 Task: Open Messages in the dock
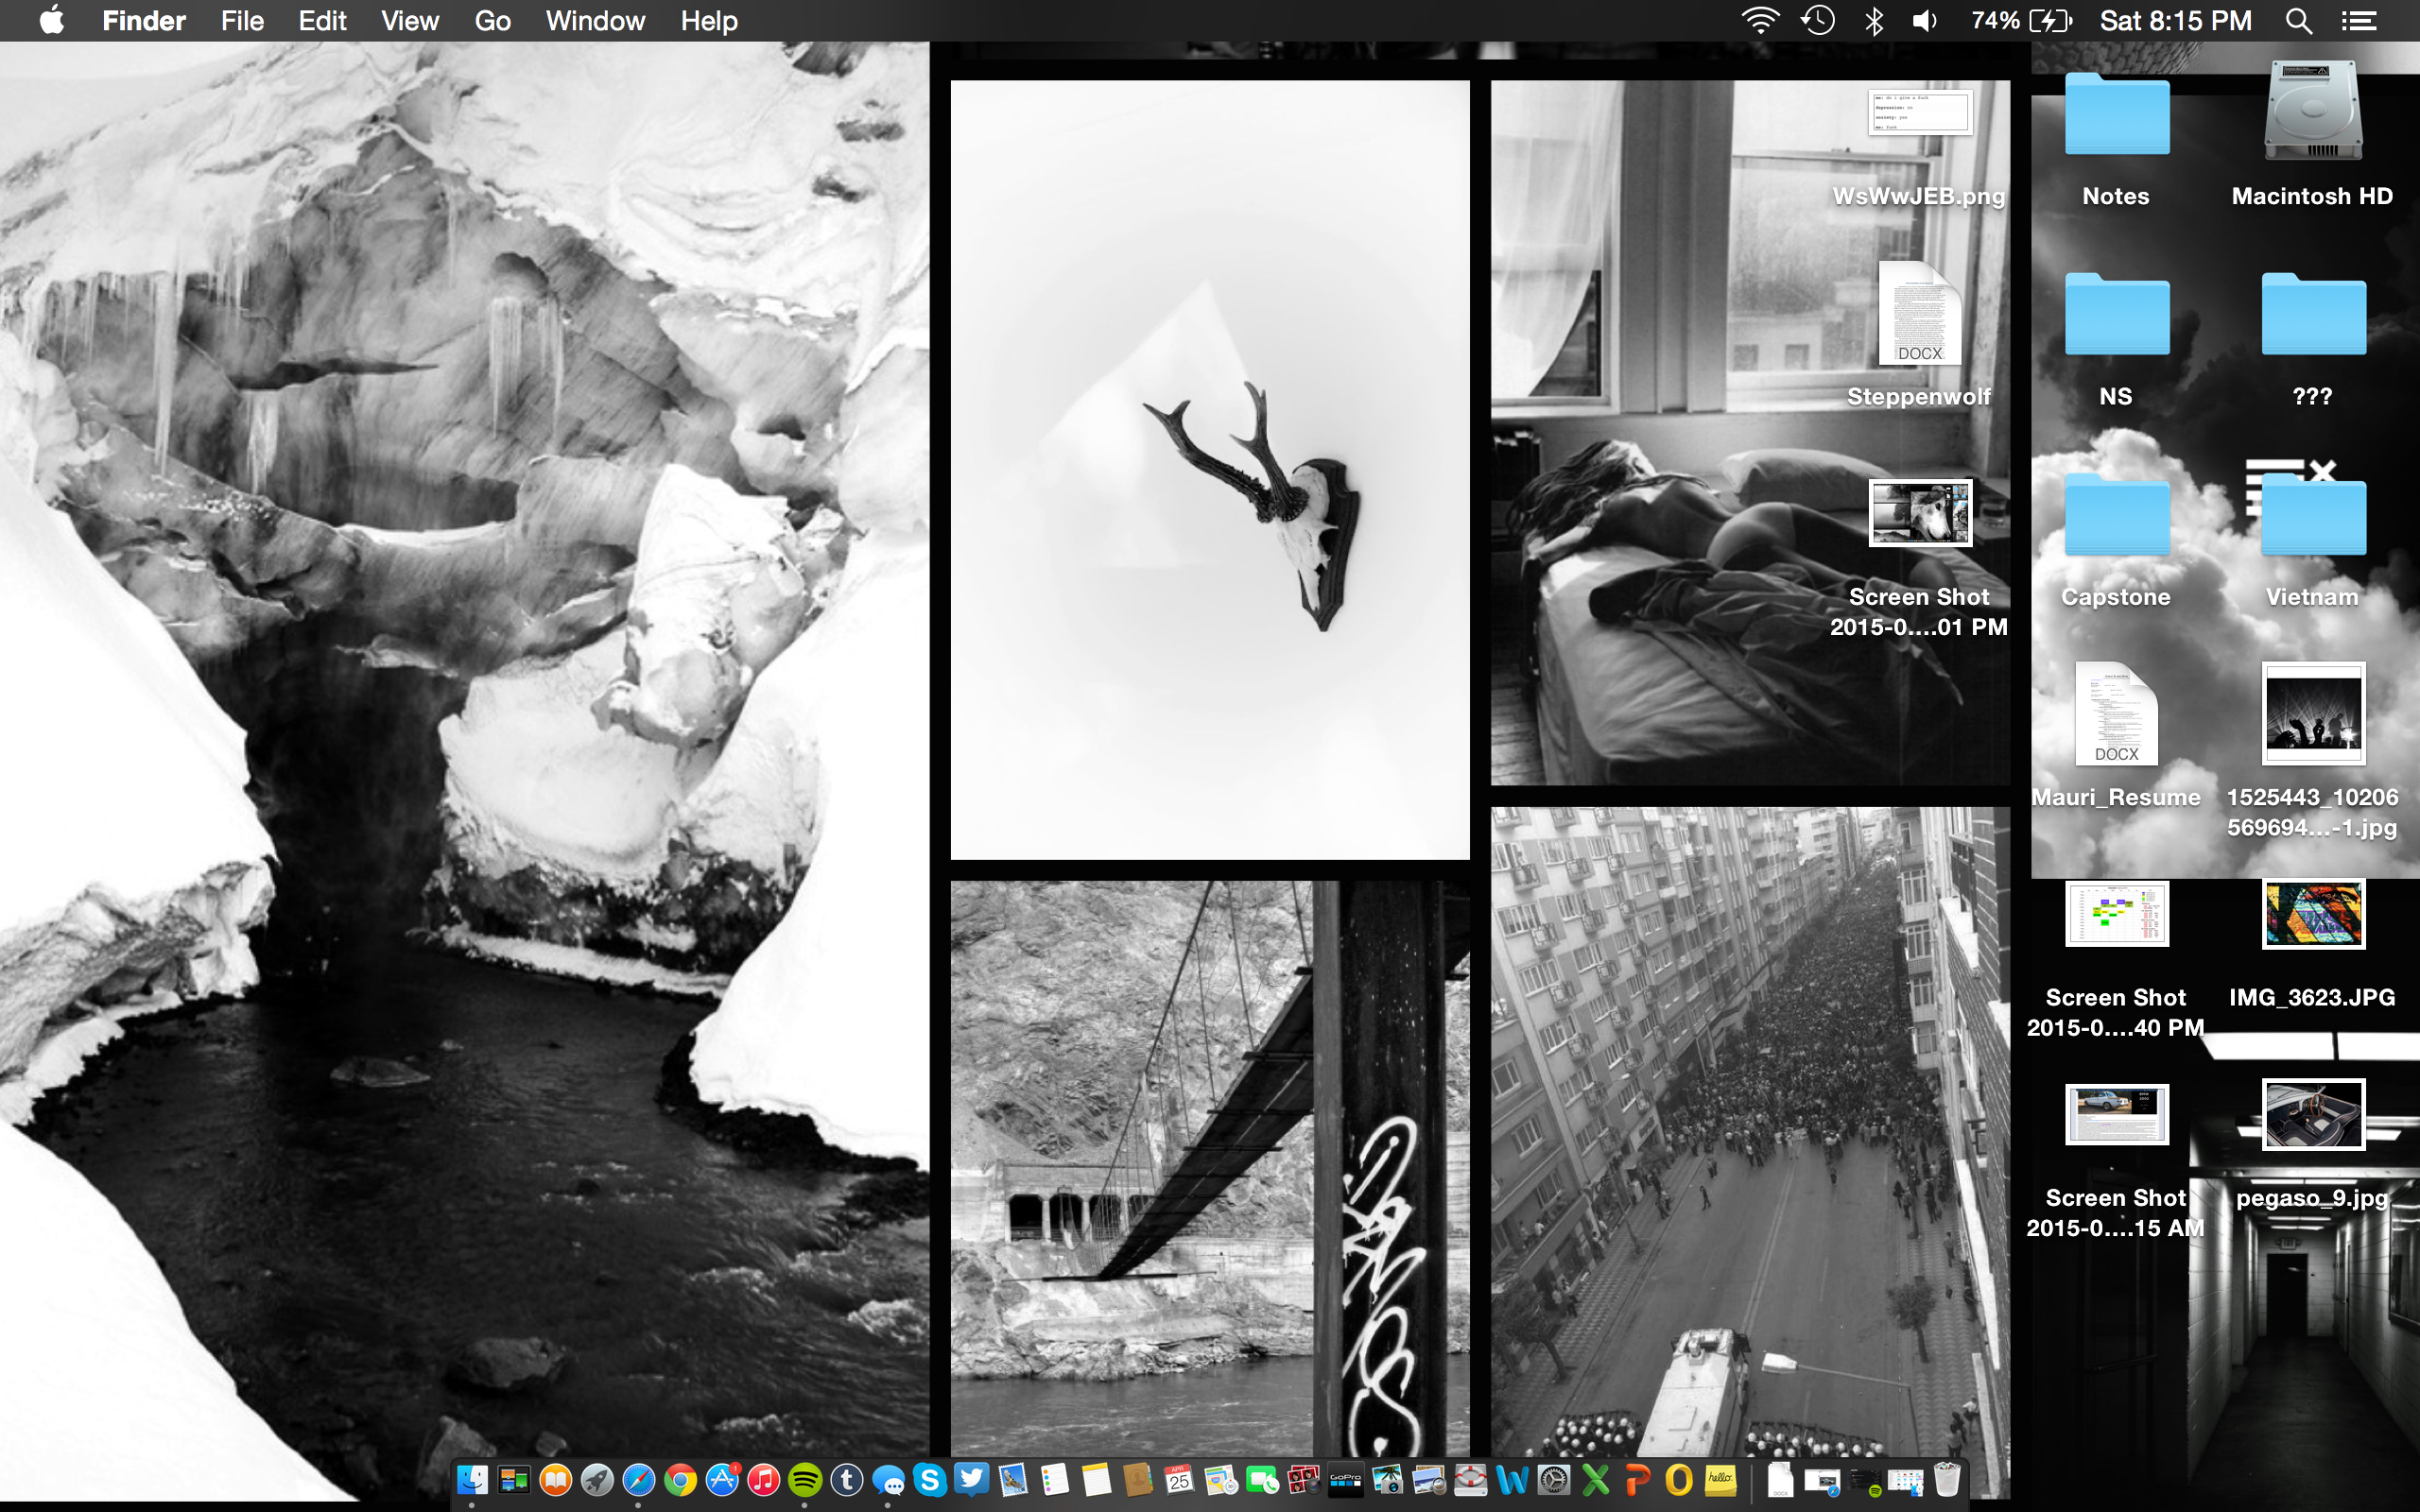(888, 1479)
